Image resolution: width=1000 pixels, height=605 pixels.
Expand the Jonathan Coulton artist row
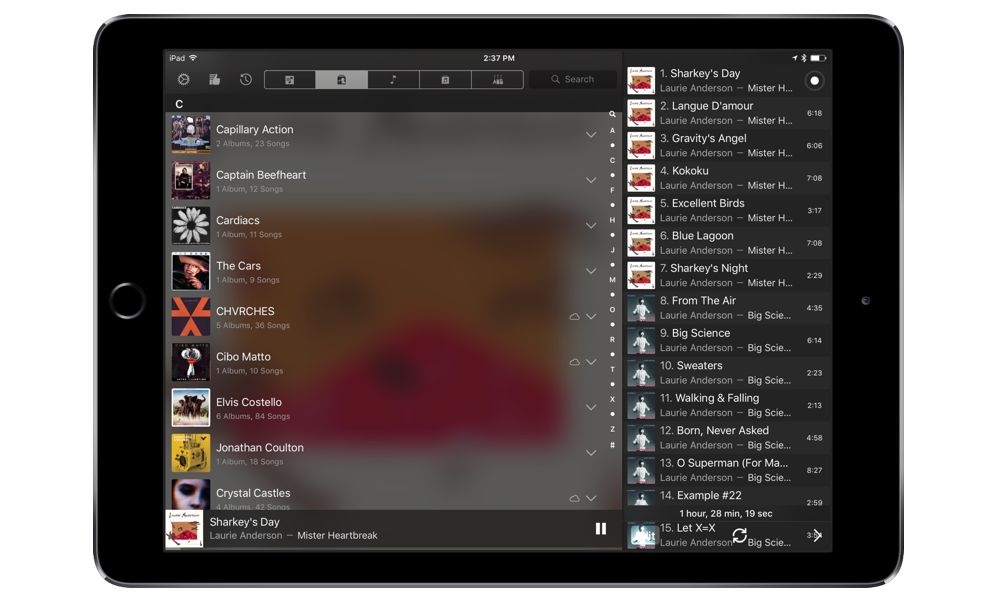591,453
